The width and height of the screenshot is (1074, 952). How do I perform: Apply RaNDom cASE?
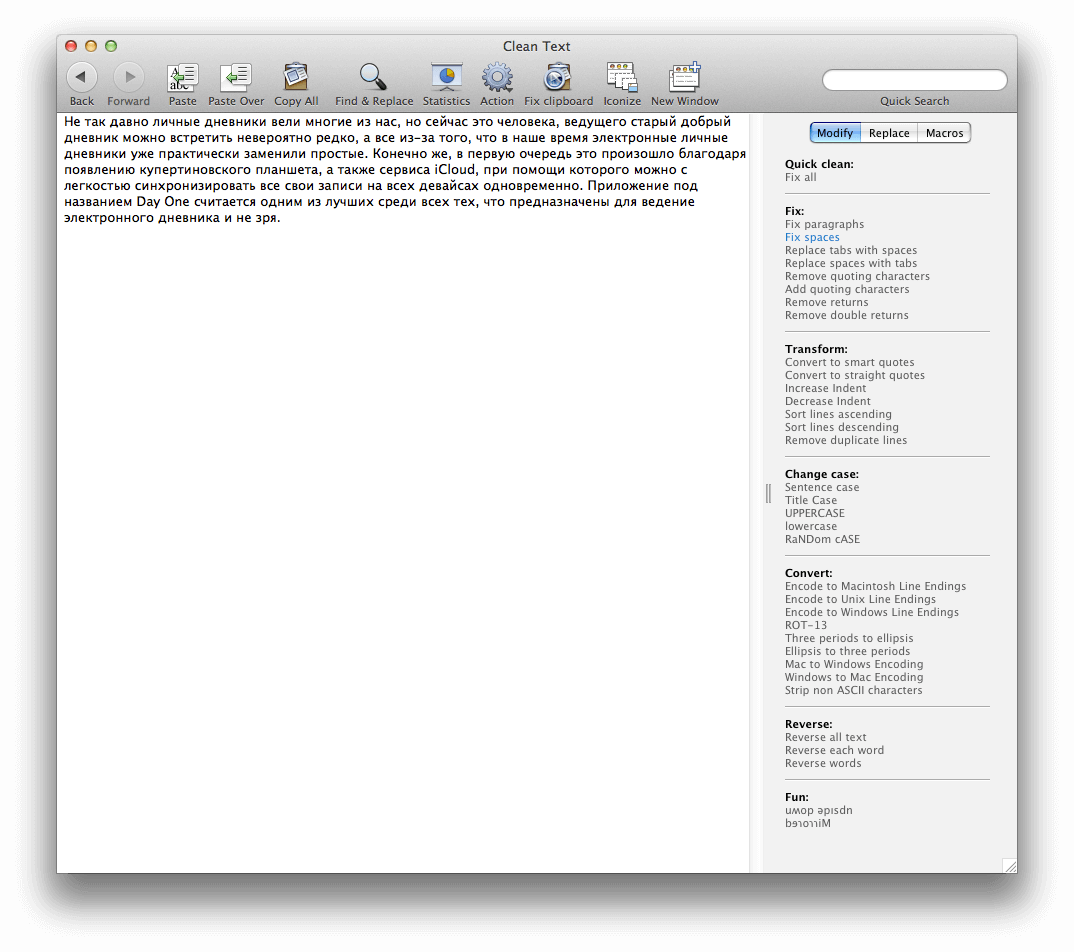point(823,539)
